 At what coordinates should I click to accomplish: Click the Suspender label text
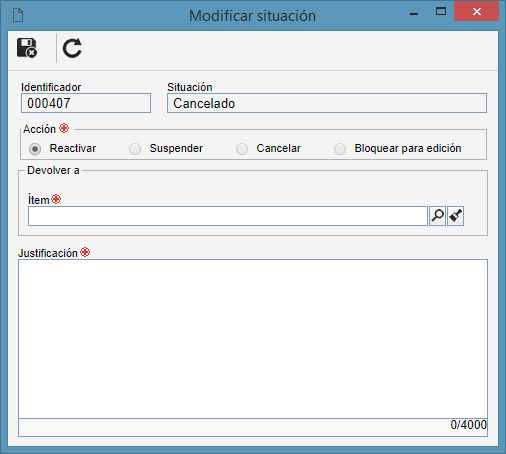(x=176, y=148)
